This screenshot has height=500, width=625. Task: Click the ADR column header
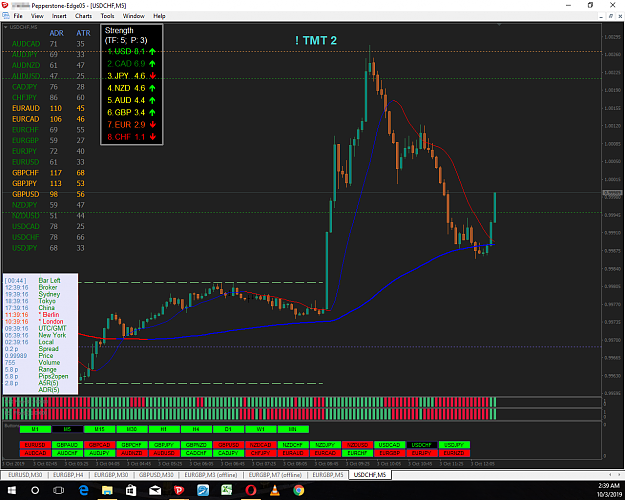point(57,33)
